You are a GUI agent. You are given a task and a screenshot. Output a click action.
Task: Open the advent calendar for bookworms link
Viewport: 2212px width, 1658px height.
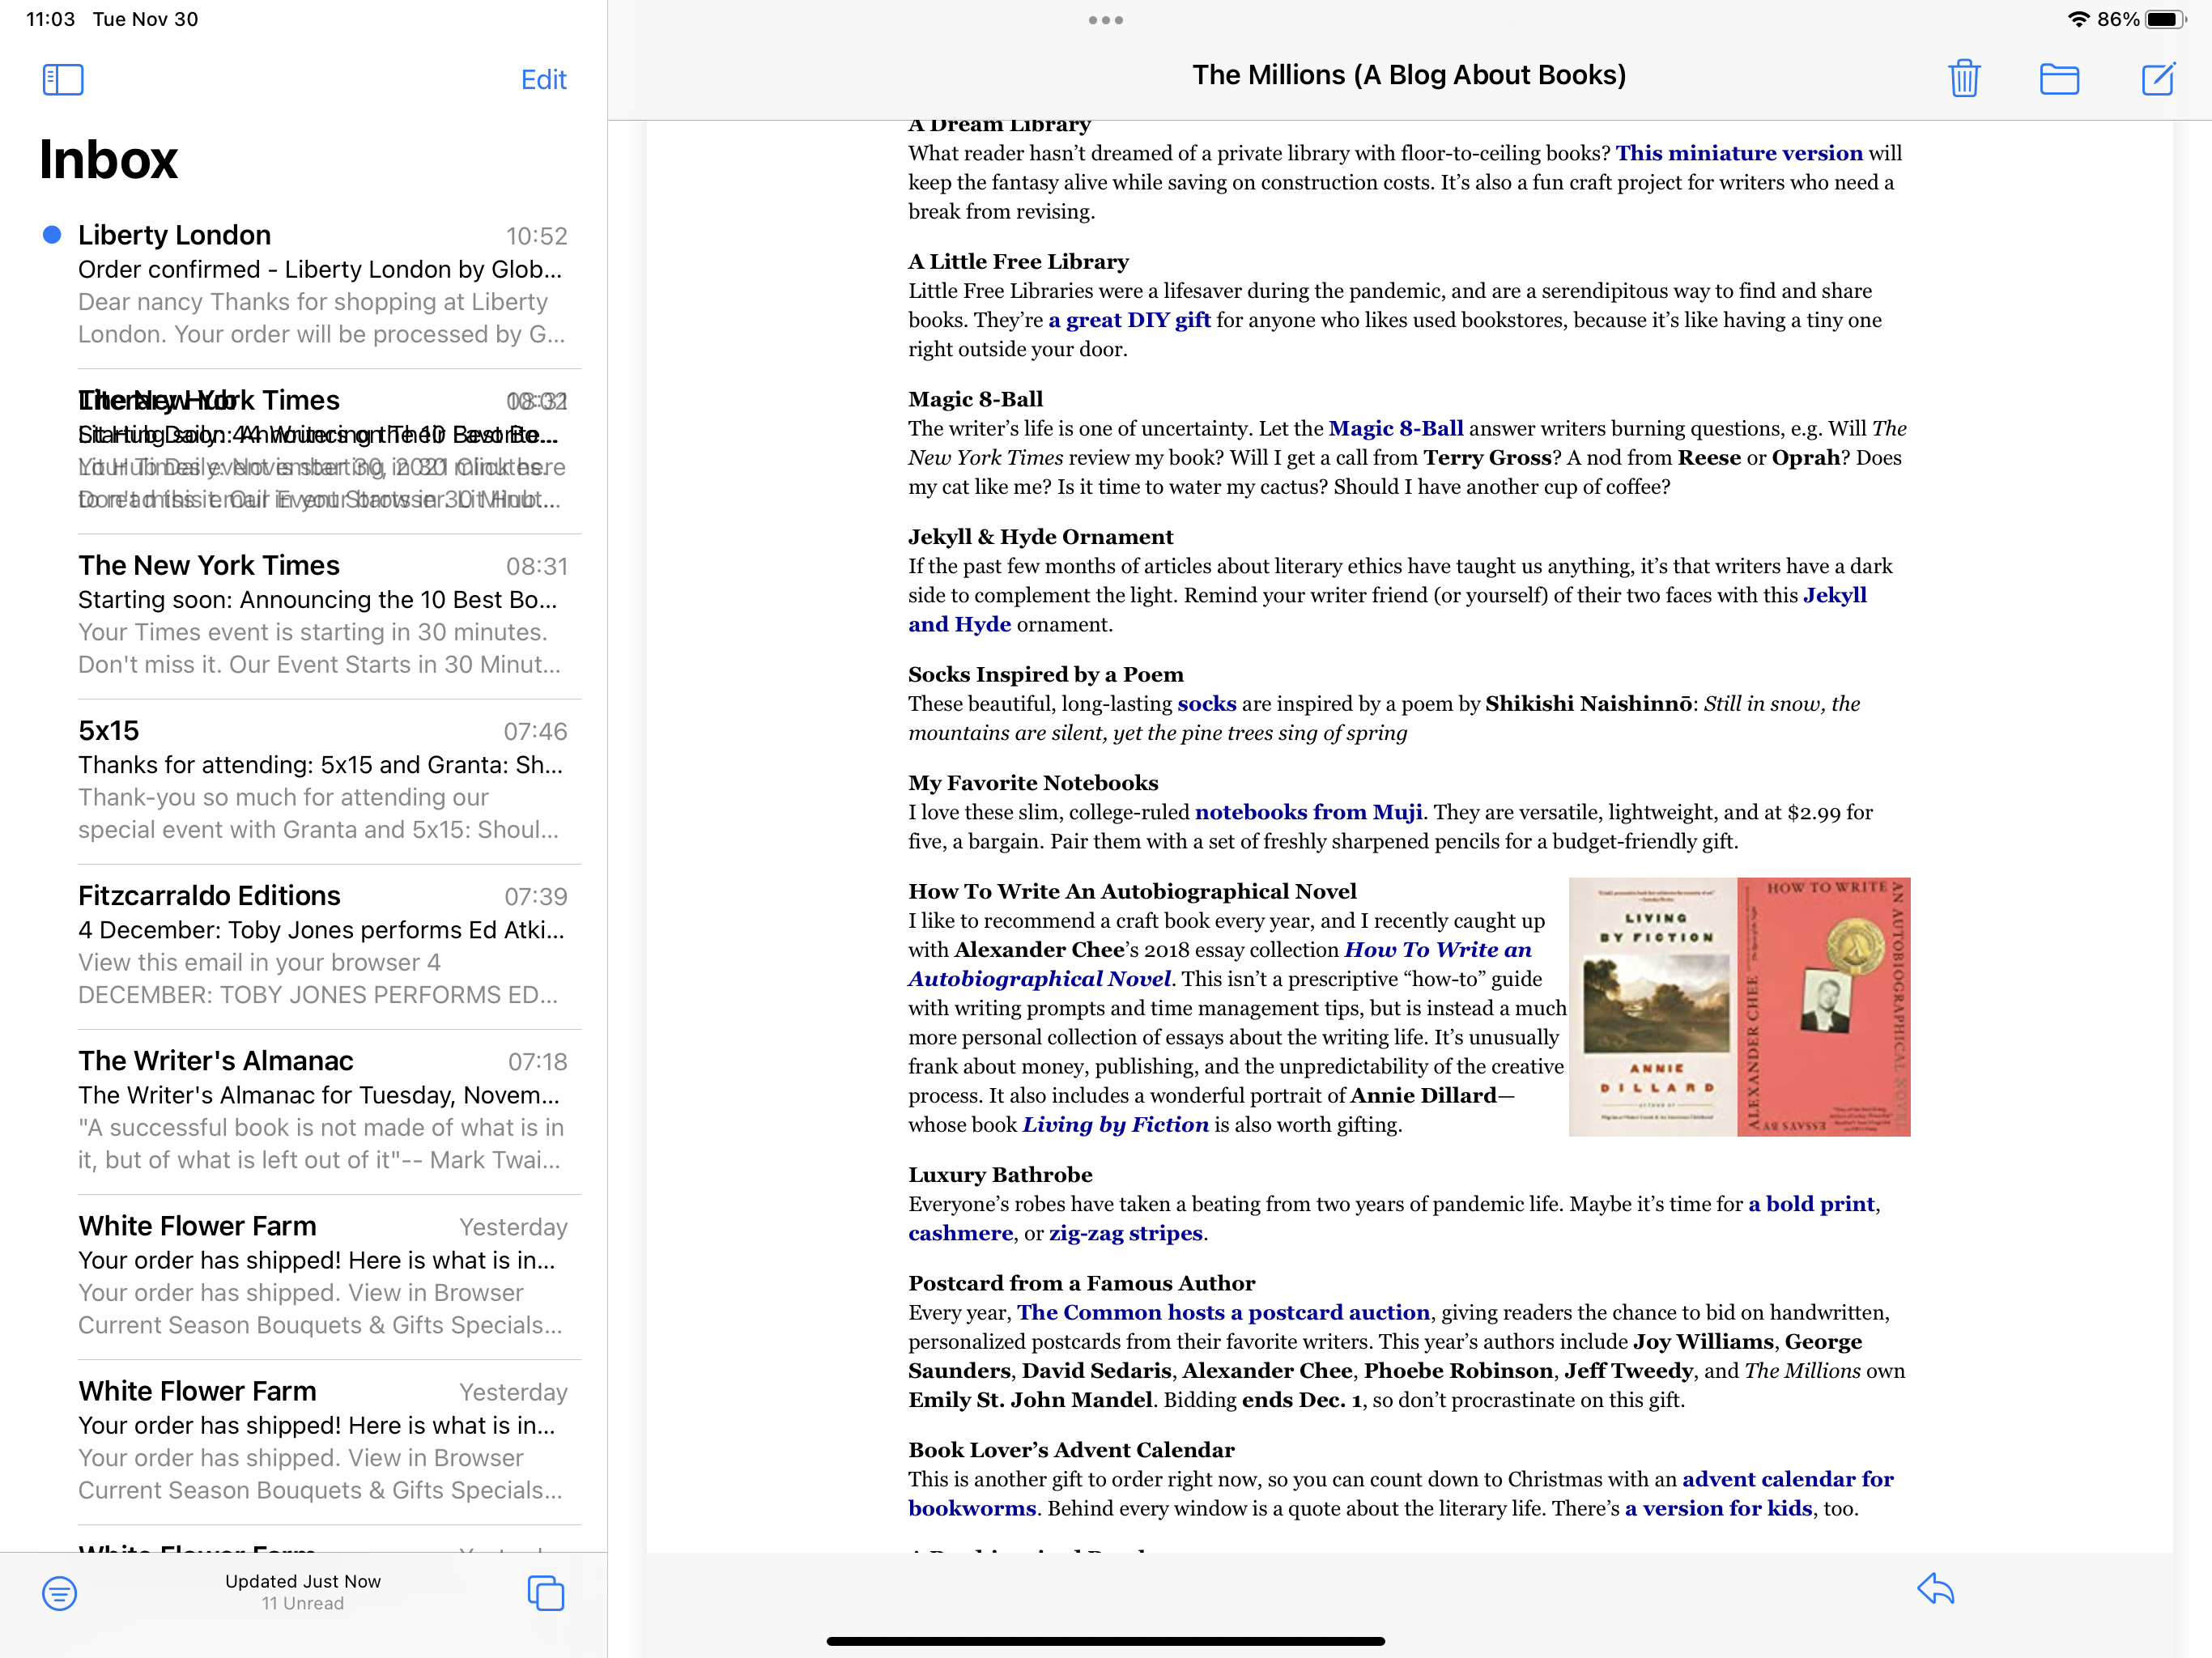[x=1786, y=1480]
